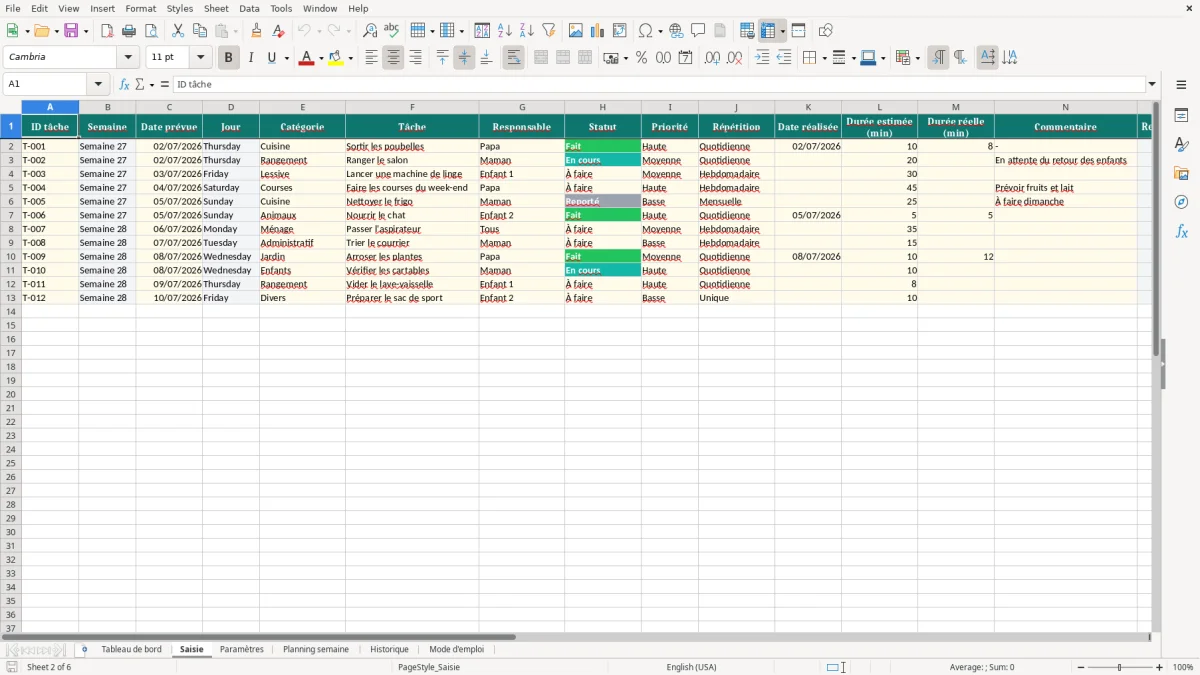Copy selection with the Copy icon
Viewport: 1200px width, 675px height.
pos(200,31)
